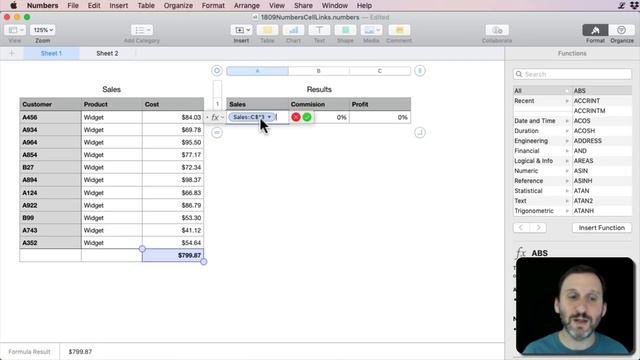
Task: Select the Trigonometric function category
Action: pyautogui.click(x=542, y=211)
